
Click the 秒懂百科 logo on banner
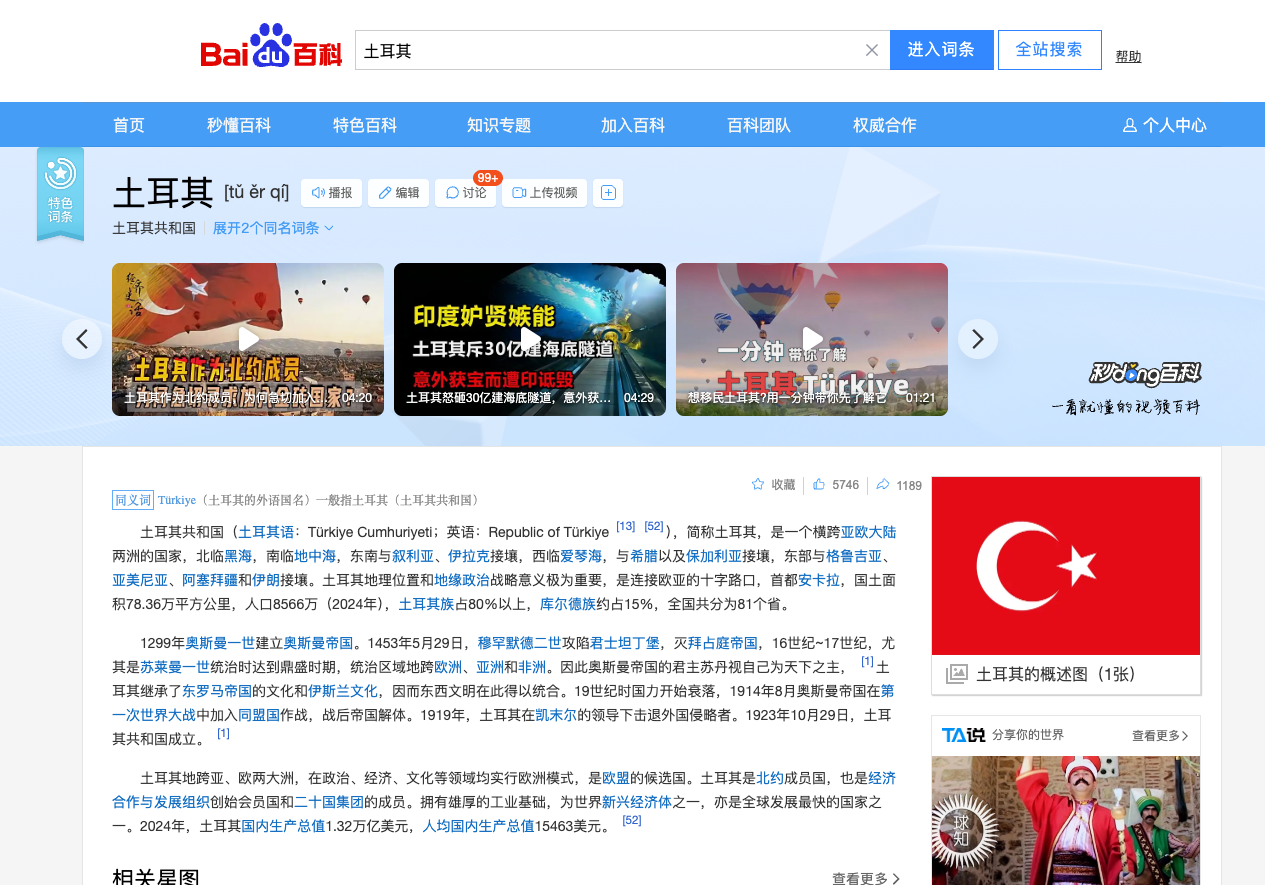[x=1144, y=375]
